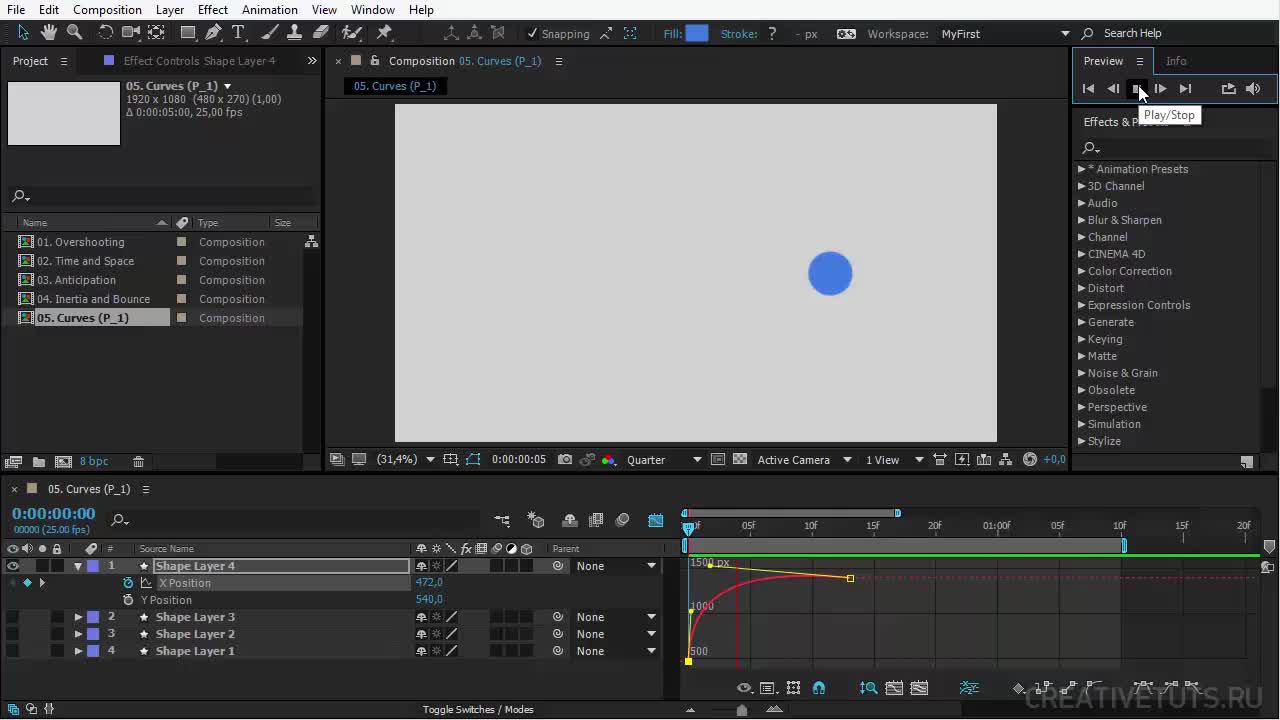Select the Rectangle shape tool
Screen dimensions: 1280x720
[188, 33]
